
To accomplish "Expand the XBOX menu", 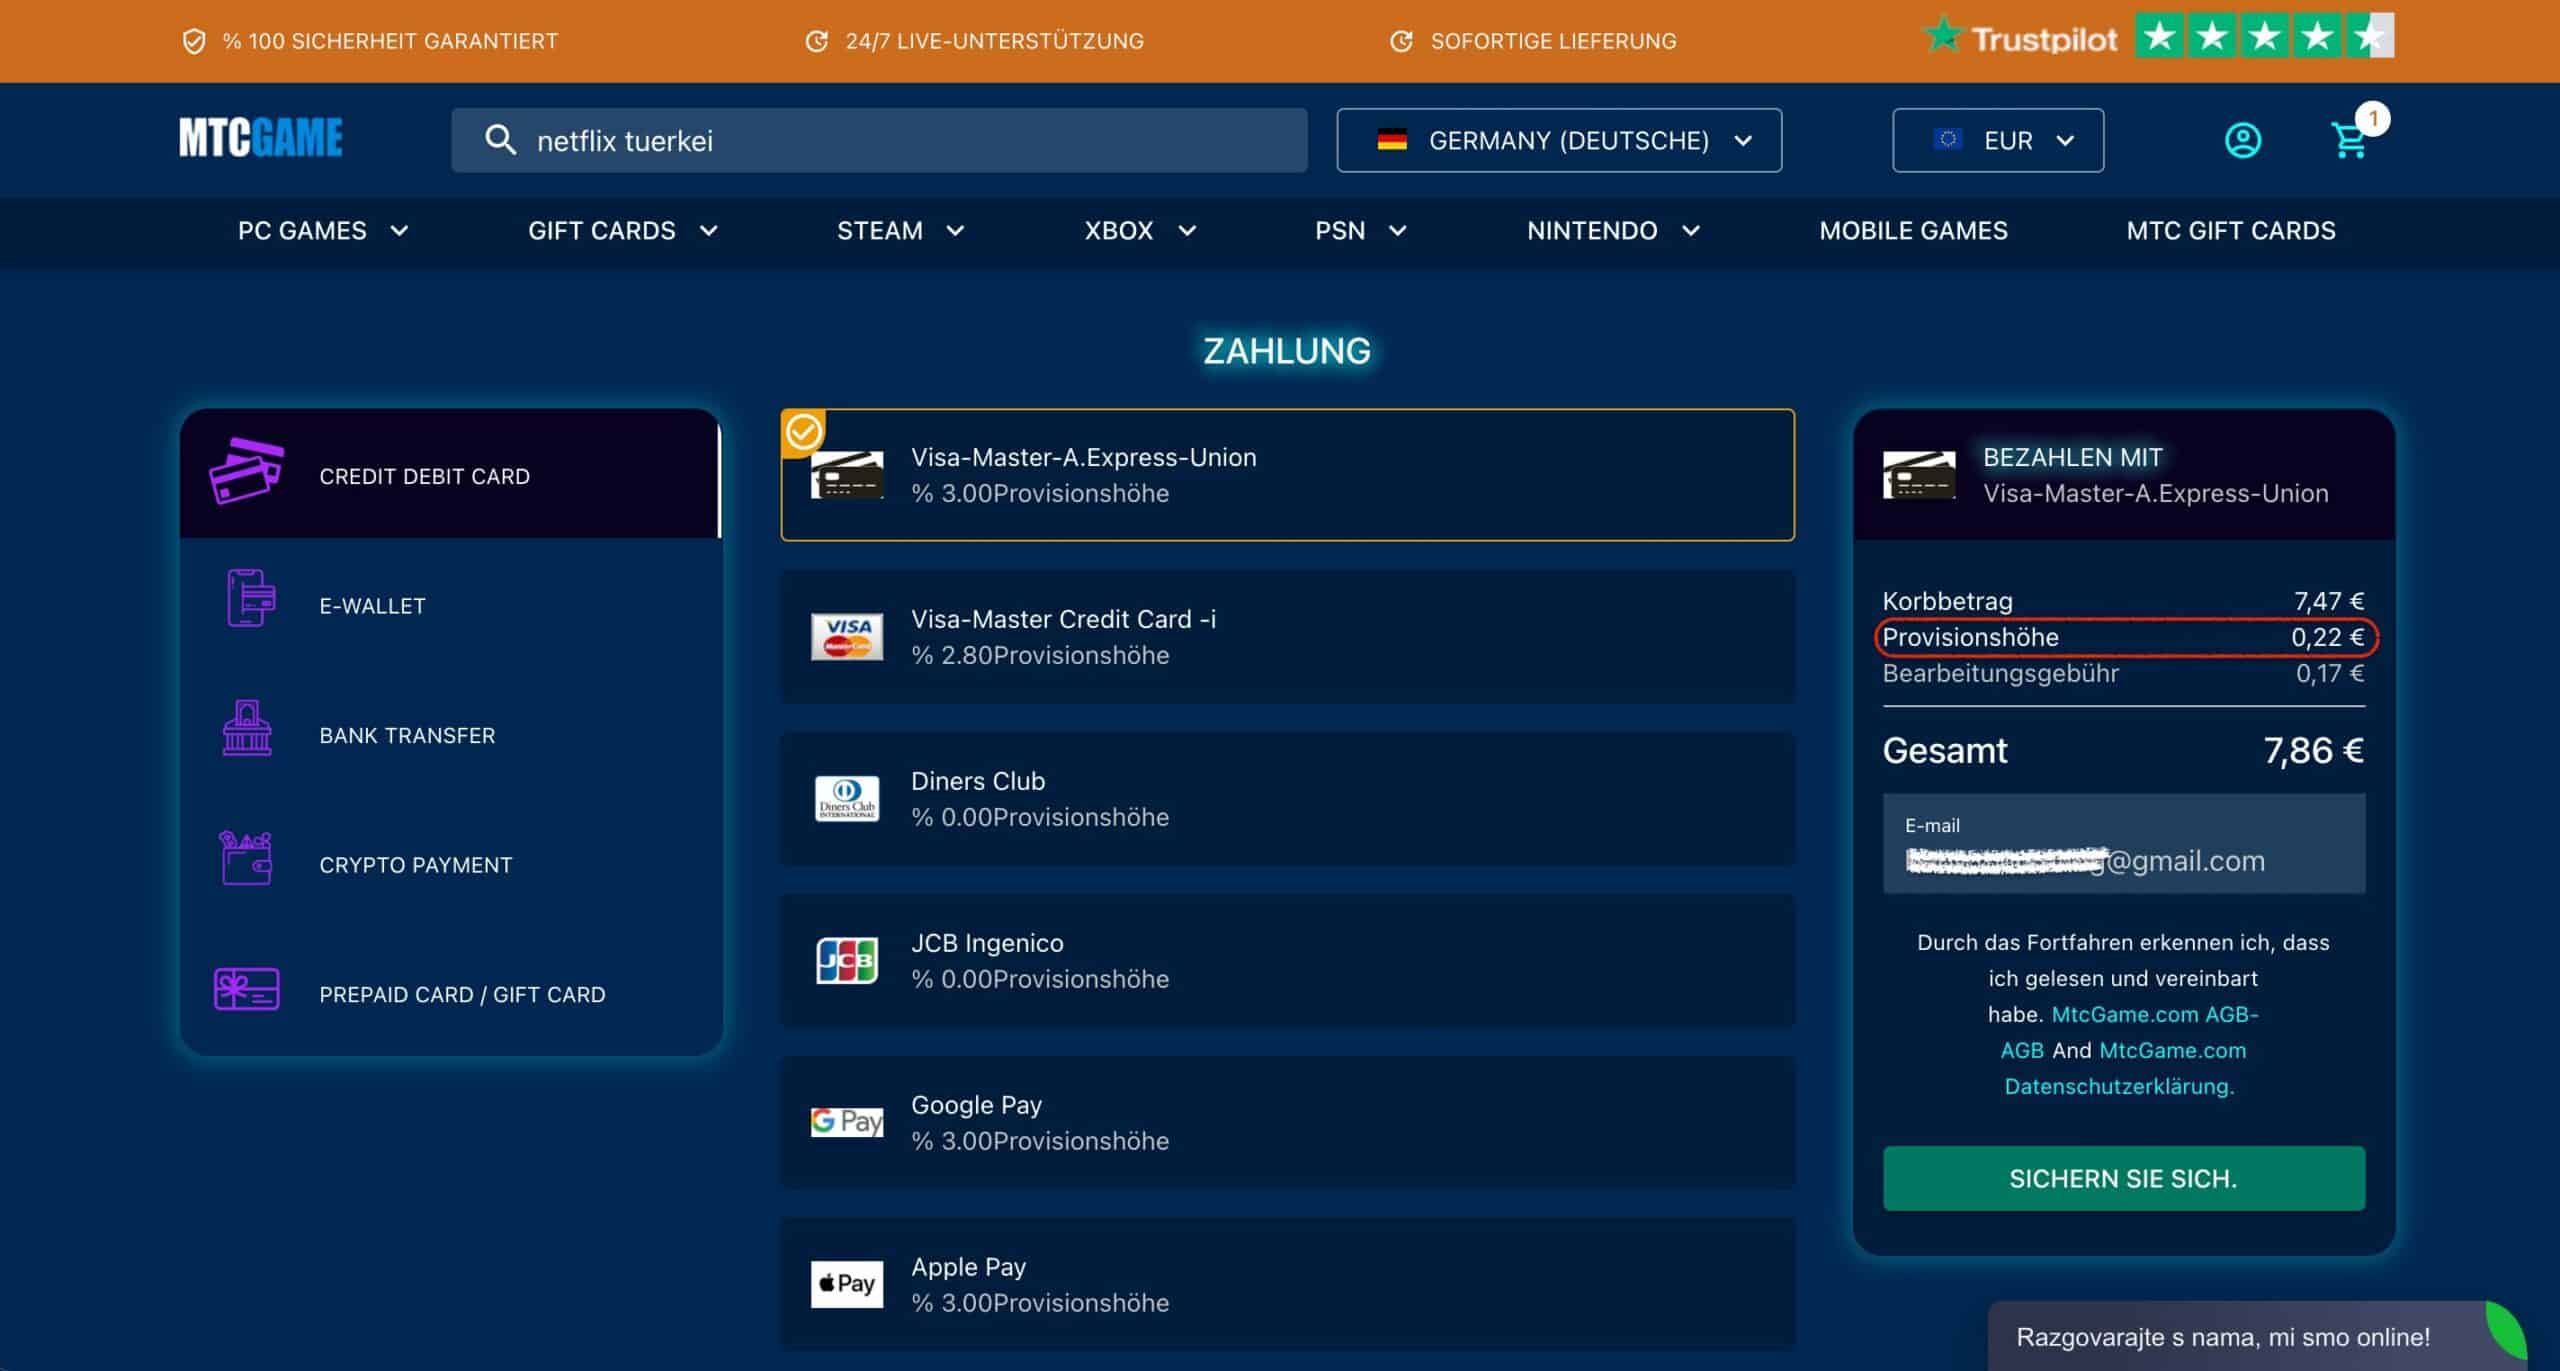I will (x=1140, y=231).
